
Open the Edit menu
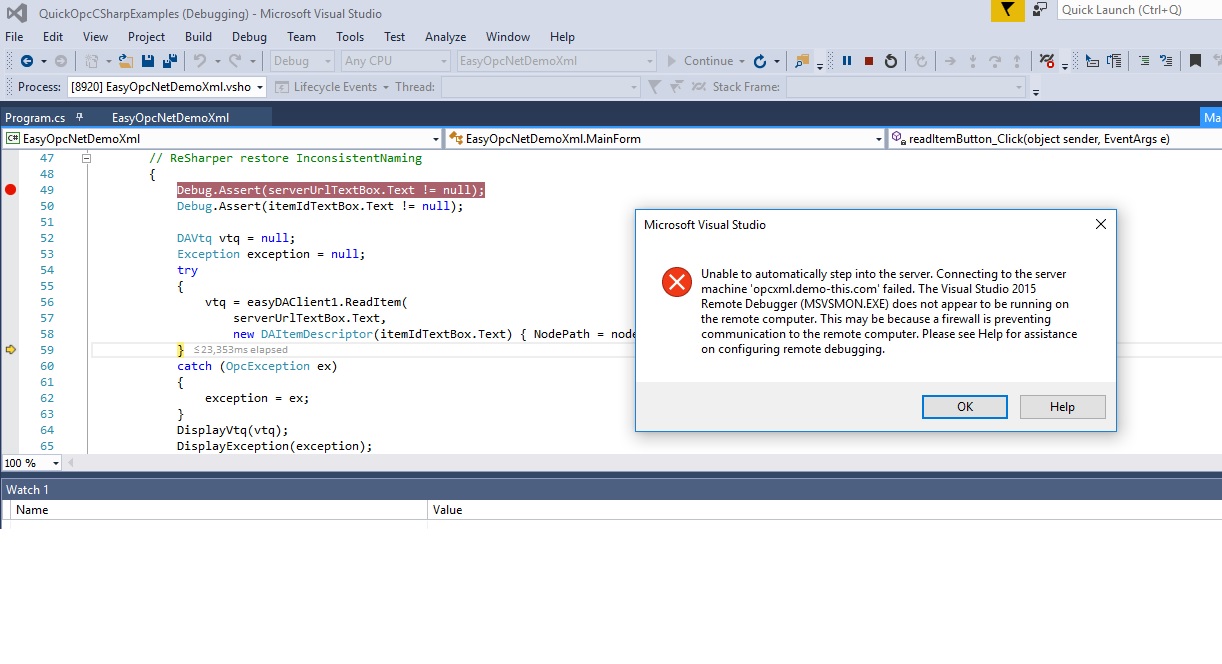tap(53, 37)
